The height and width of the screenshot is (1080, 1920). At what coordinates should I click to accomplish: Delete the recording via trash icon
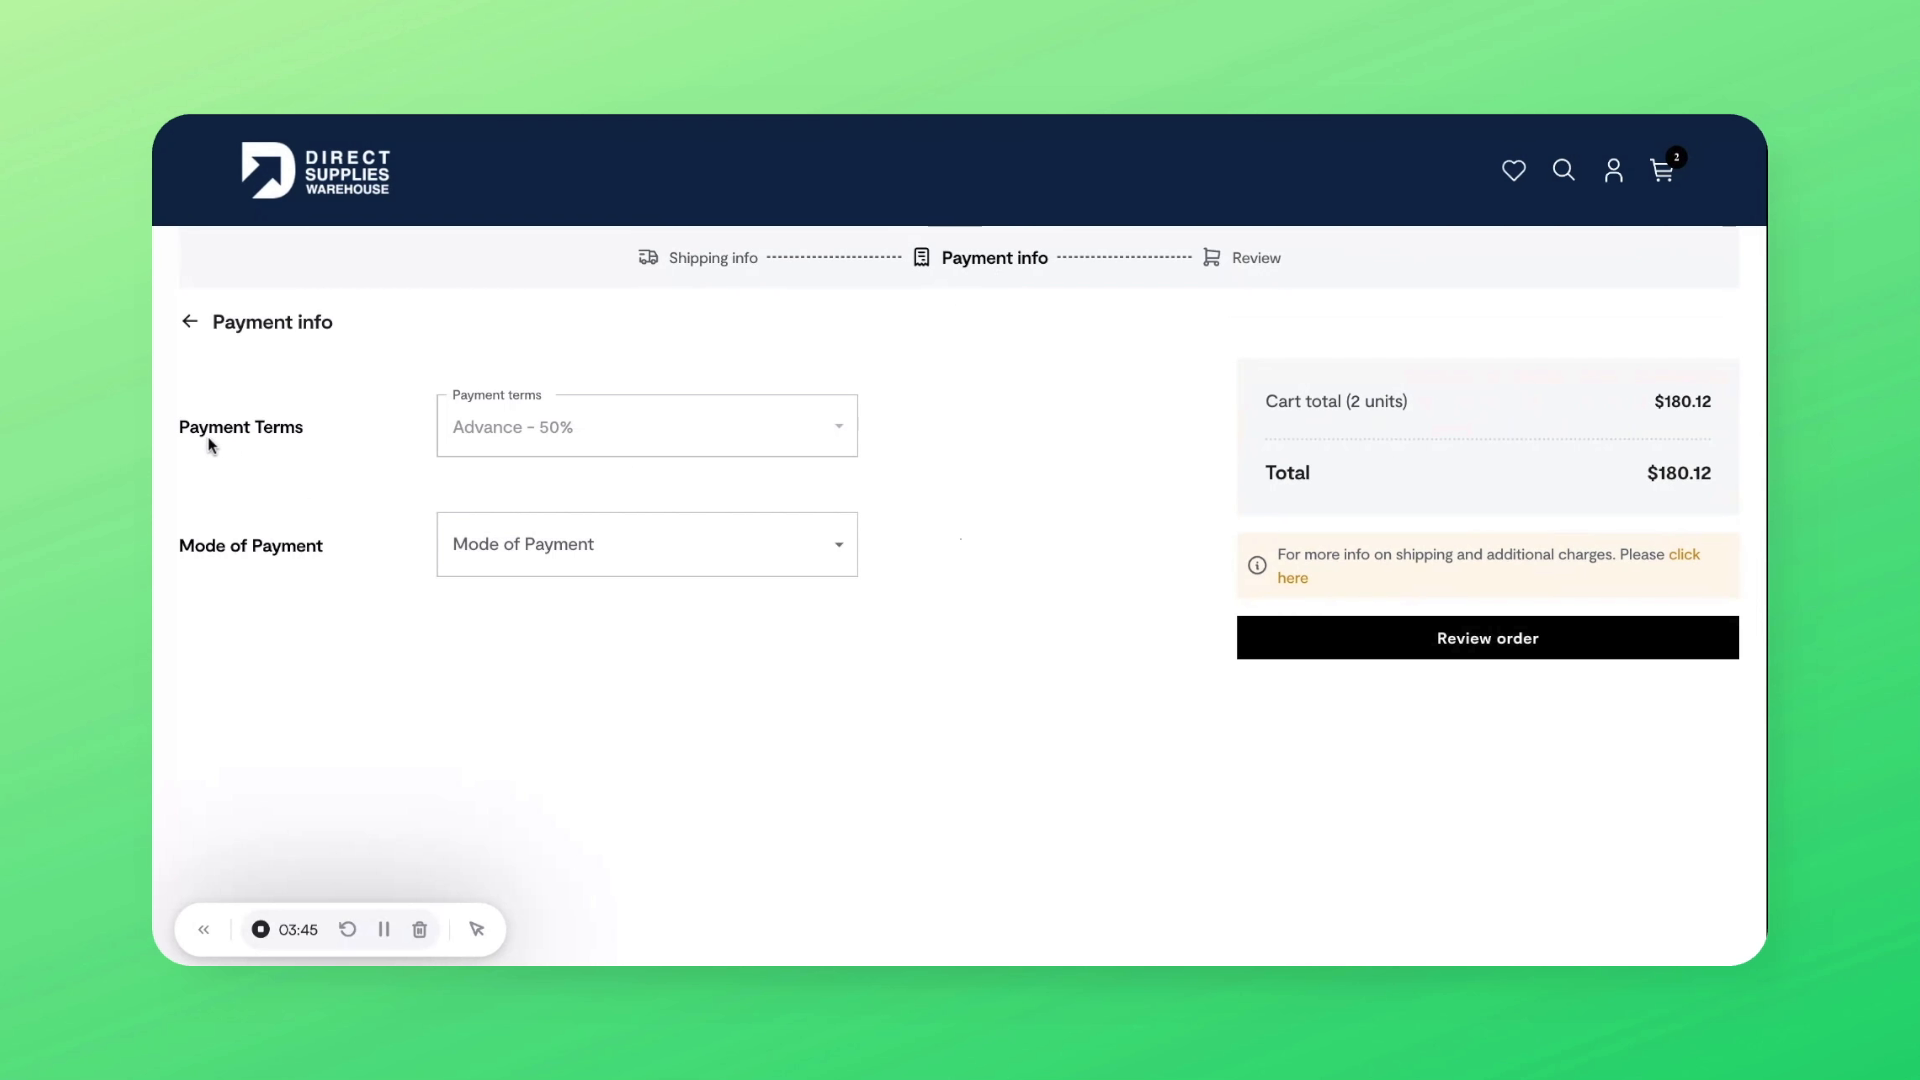pos(418,929)
